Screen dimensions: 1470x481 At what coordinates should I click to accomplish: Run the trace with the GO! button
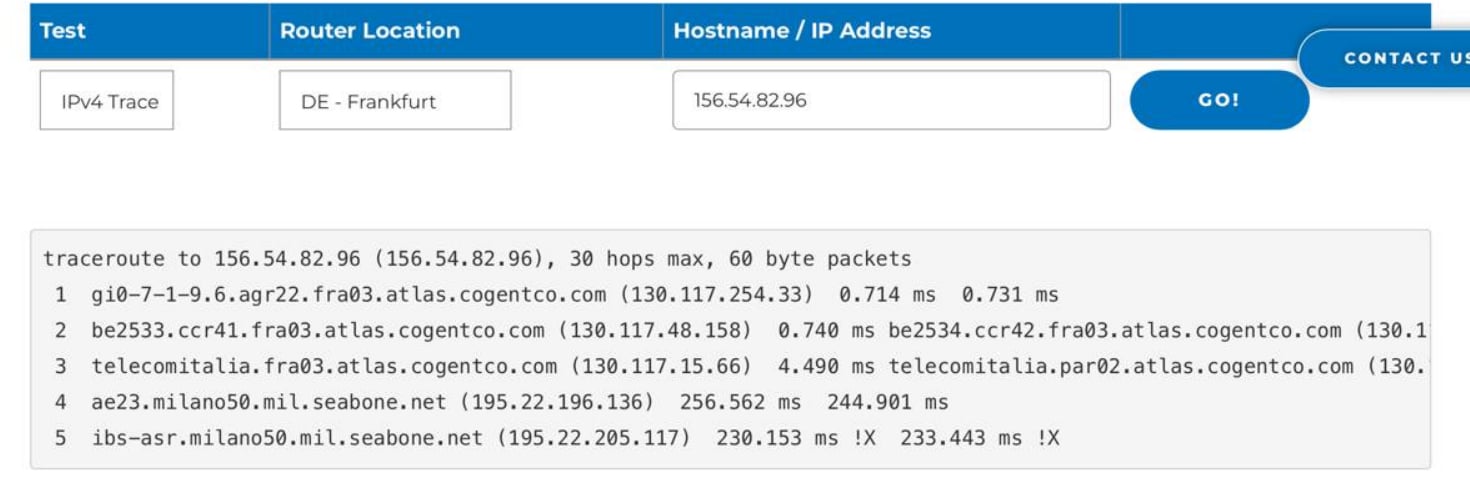[1219, 100]
